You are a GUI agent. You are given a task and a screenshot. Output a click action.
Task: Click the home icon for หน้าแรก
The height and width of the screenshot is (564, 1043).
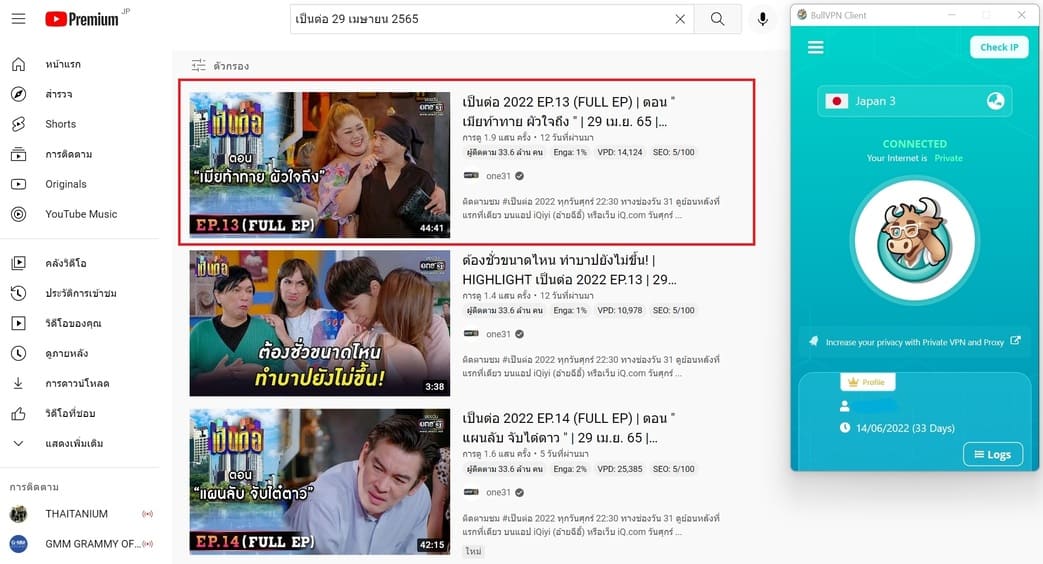tap(19, 64)
